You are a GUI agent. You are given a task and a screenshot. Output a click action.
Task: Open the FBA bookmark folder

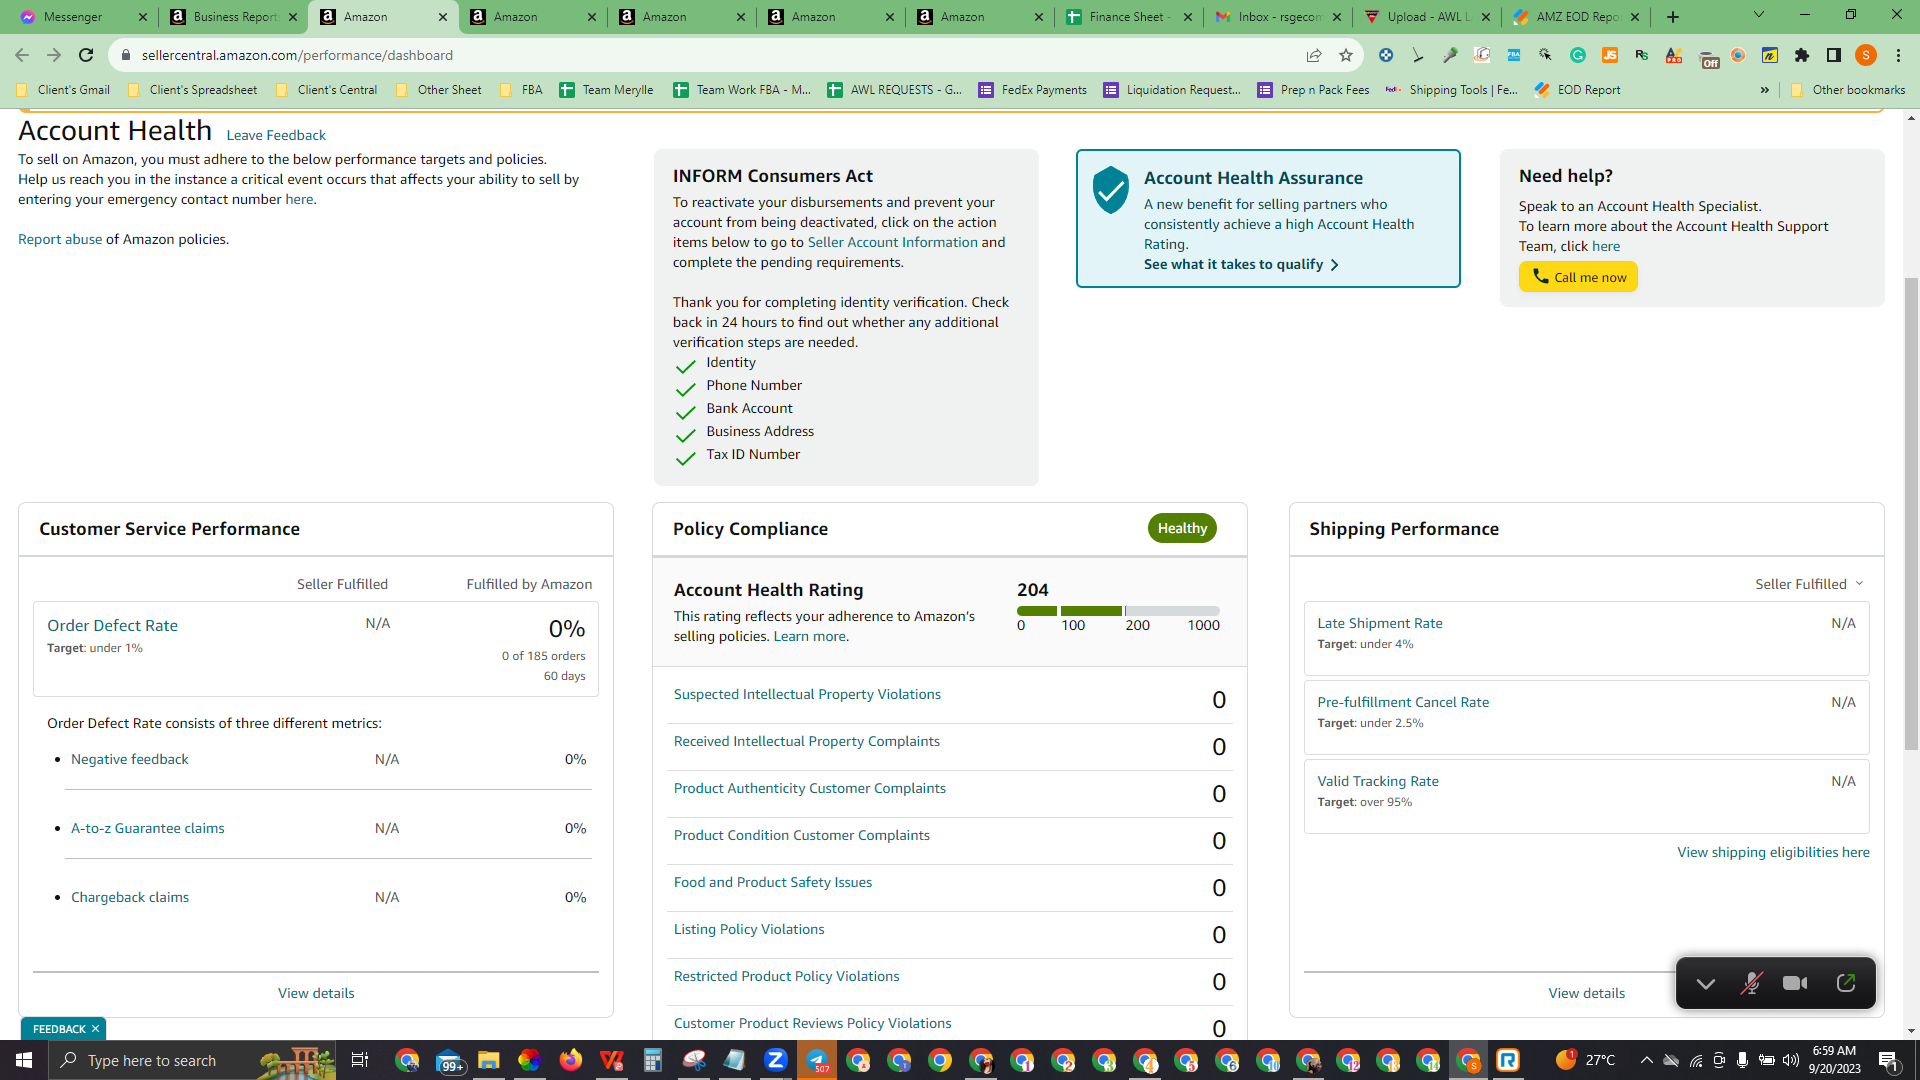pos(521,90)
